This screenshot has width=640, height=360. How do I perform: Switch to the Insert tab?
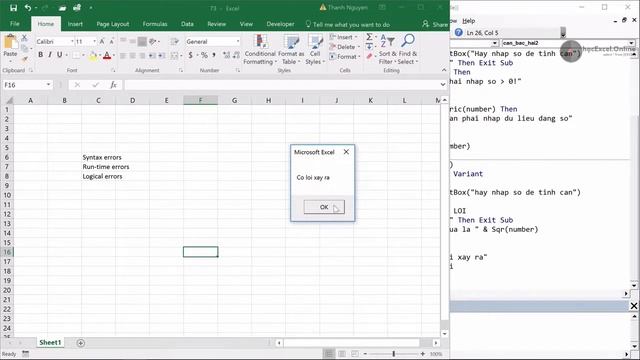[x=75, y=24]
